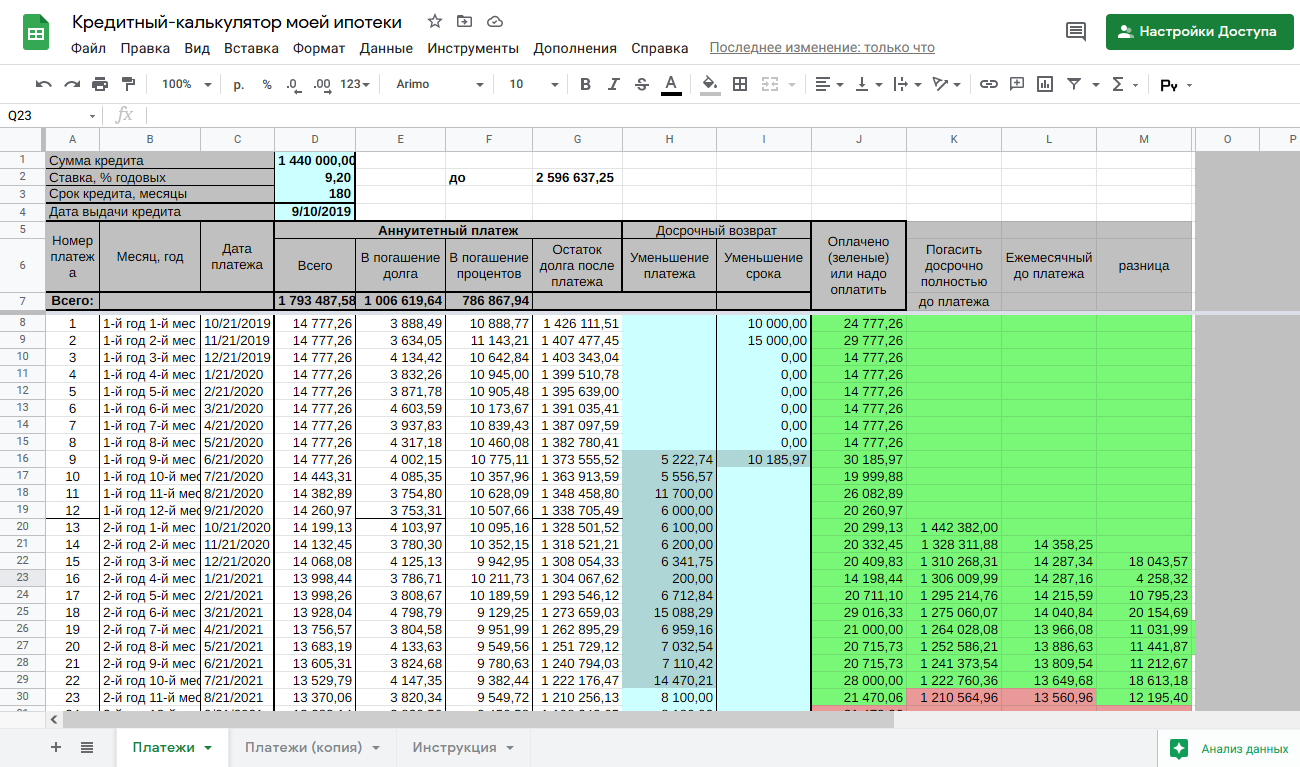
Task: Select row header 16
Action: point(22,459)
